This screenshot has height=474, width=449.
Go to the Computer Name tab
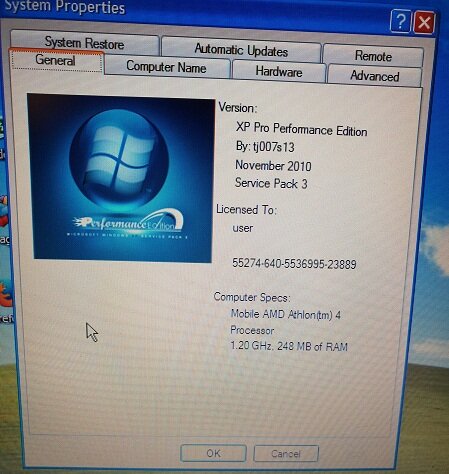point(166,67)
